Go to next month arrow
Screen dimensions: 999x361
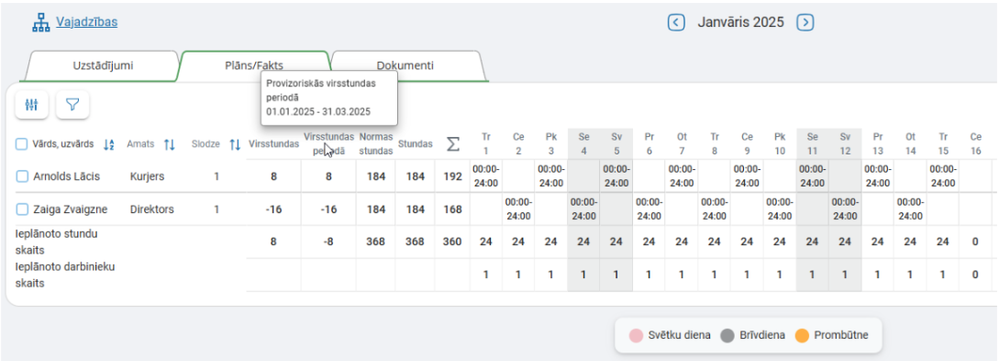click(806, 23)
